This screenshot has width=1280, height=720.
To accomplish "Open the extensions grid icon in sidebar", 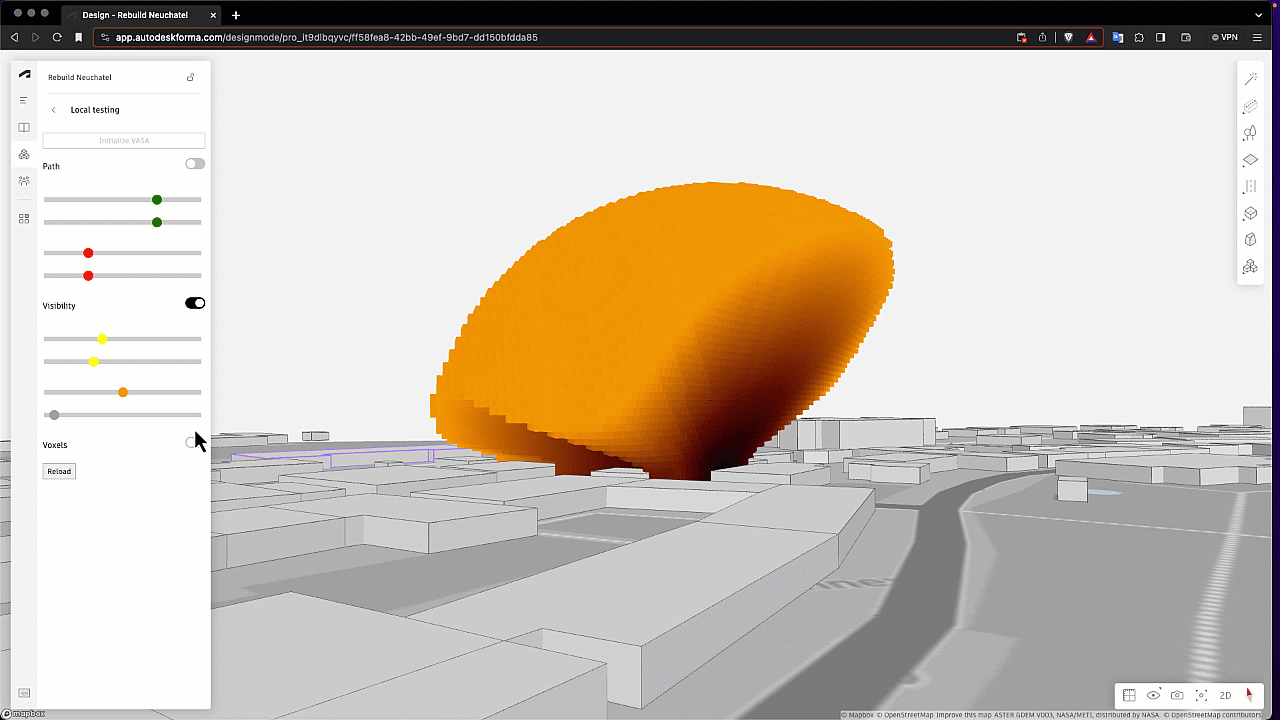I will 24,218.
